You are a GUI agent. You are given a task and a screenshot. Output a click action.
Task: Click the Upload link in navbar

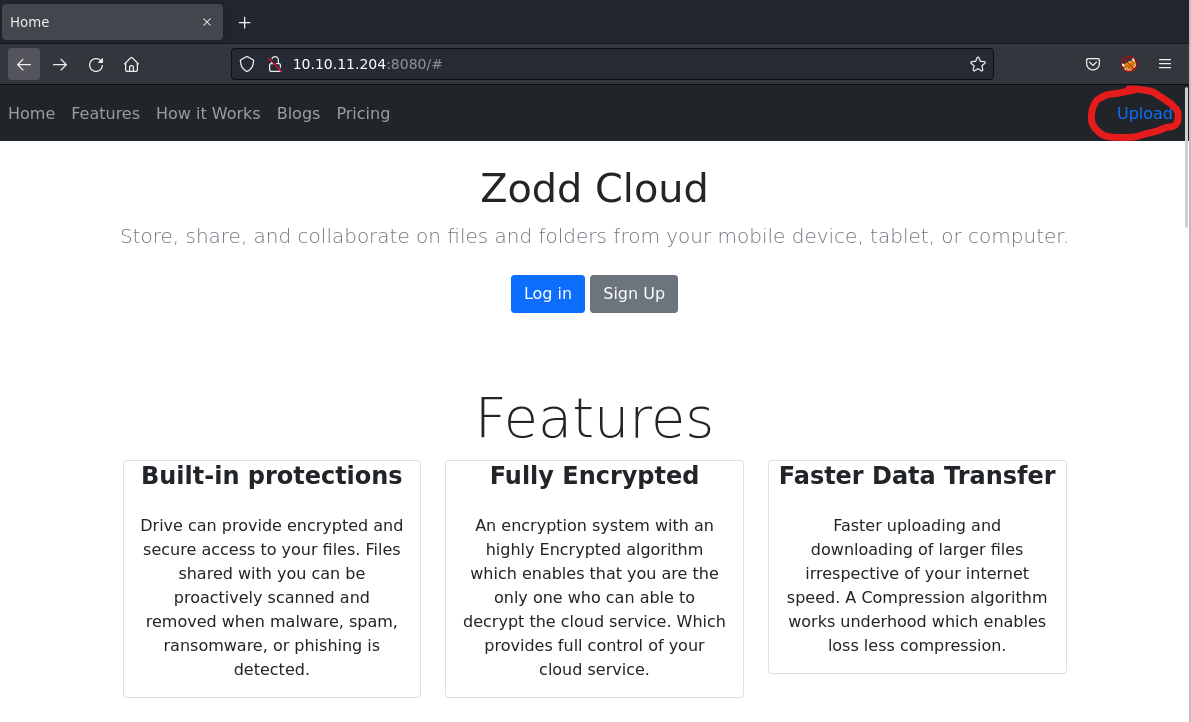[1145, 113]
